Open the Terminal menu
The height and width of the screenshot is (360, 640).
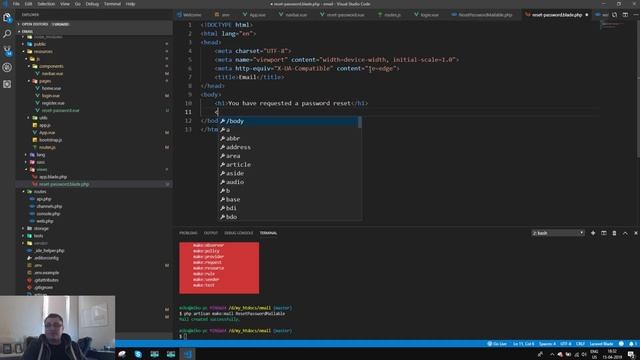coord(112,4)
